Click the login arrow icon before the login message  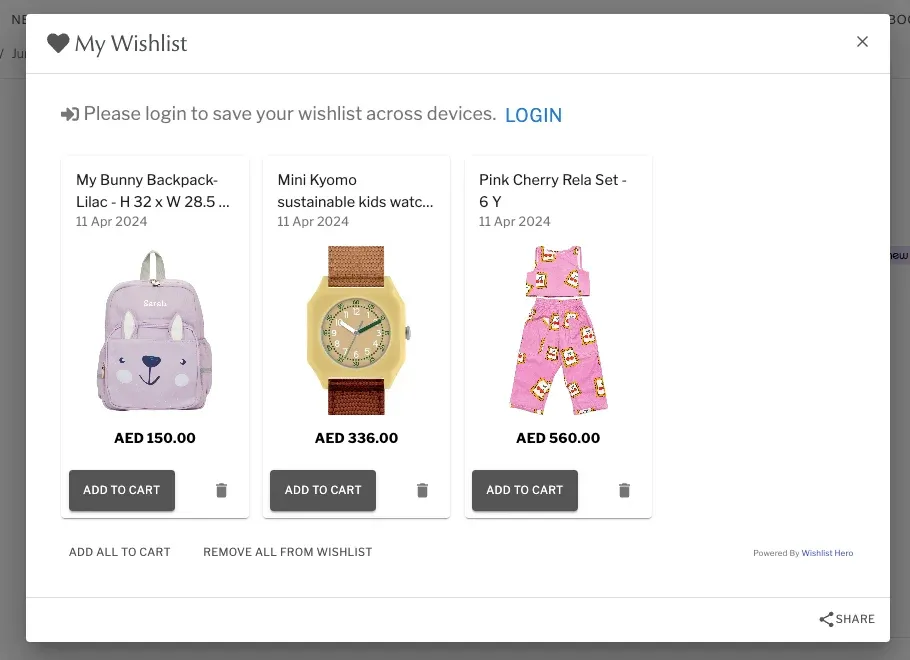pyautogui.click(x=68, y=113)
